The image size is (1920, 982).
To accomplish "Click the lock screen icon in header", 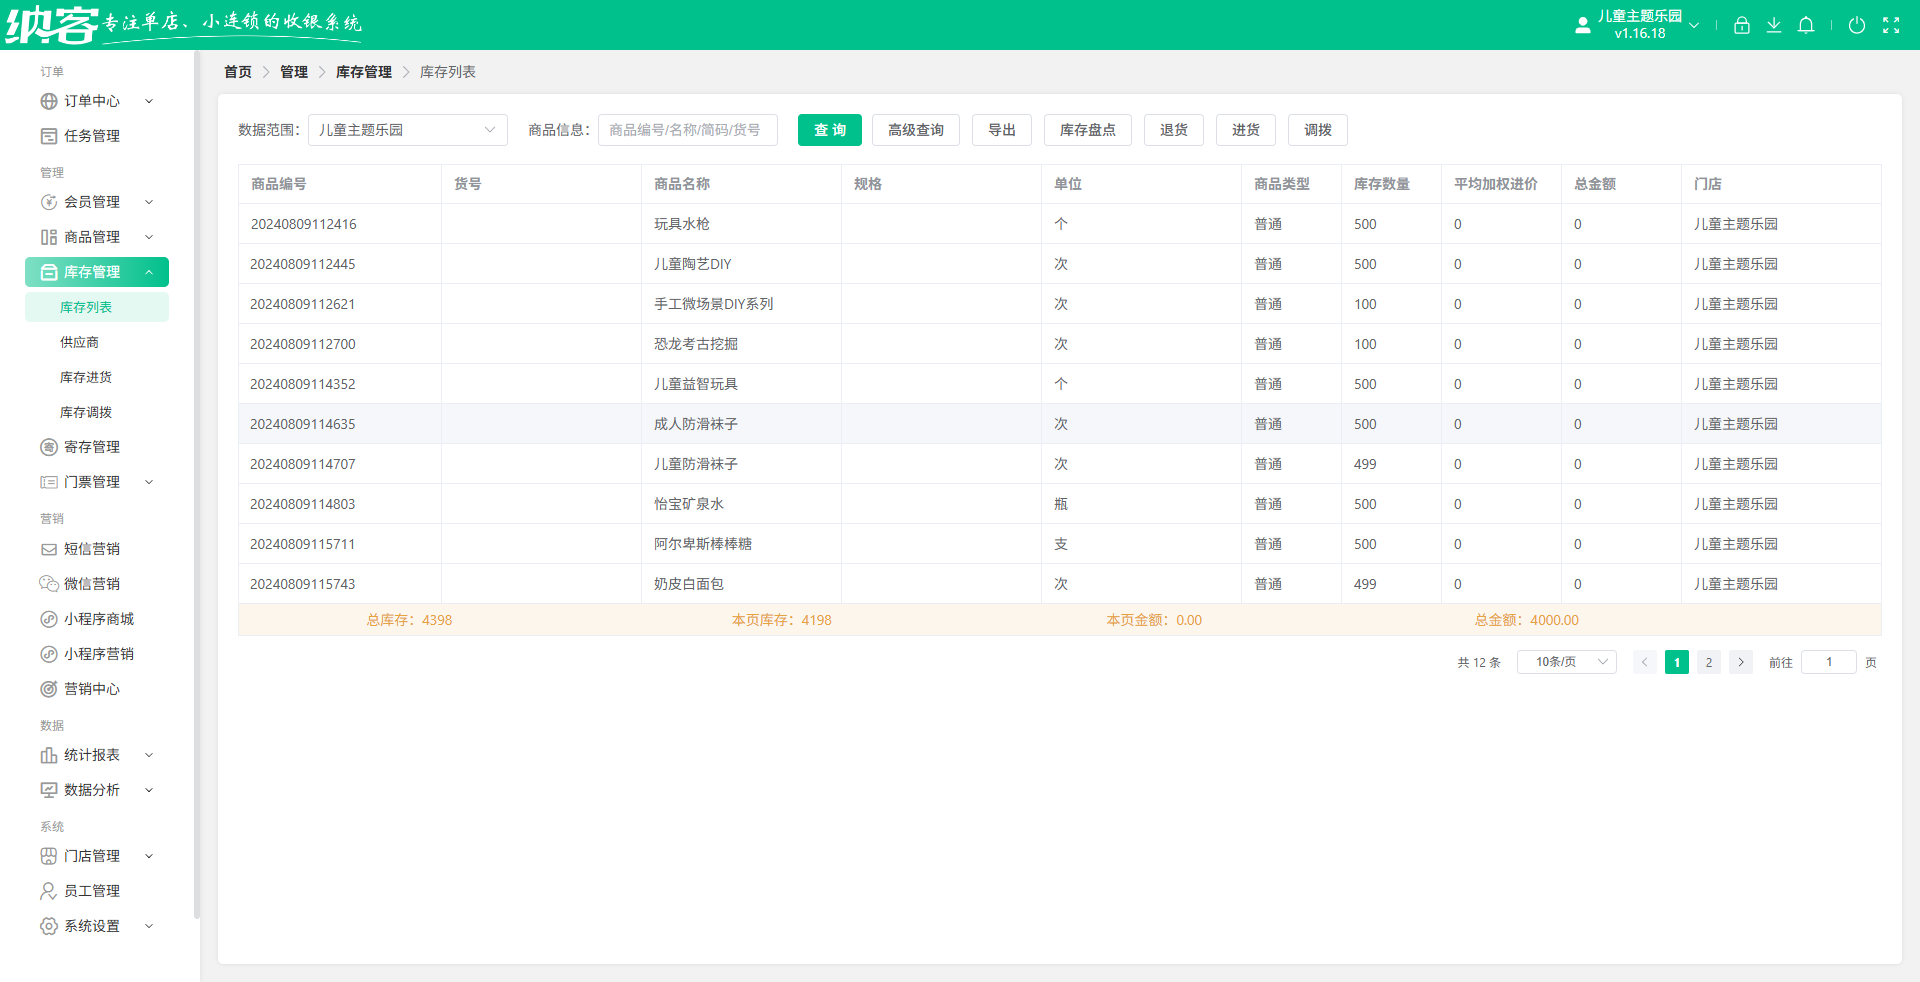I will point(1741,25).
